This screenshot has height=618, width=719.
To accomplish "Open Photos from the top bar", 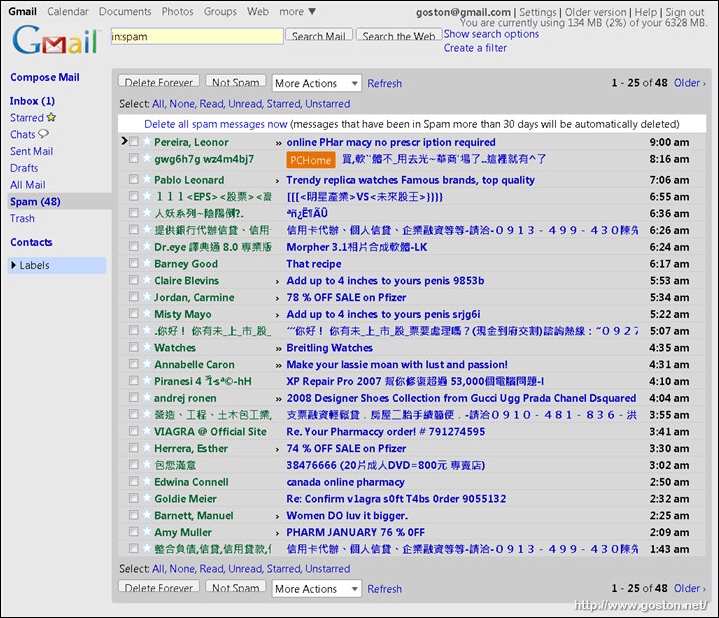I will 177,11.
